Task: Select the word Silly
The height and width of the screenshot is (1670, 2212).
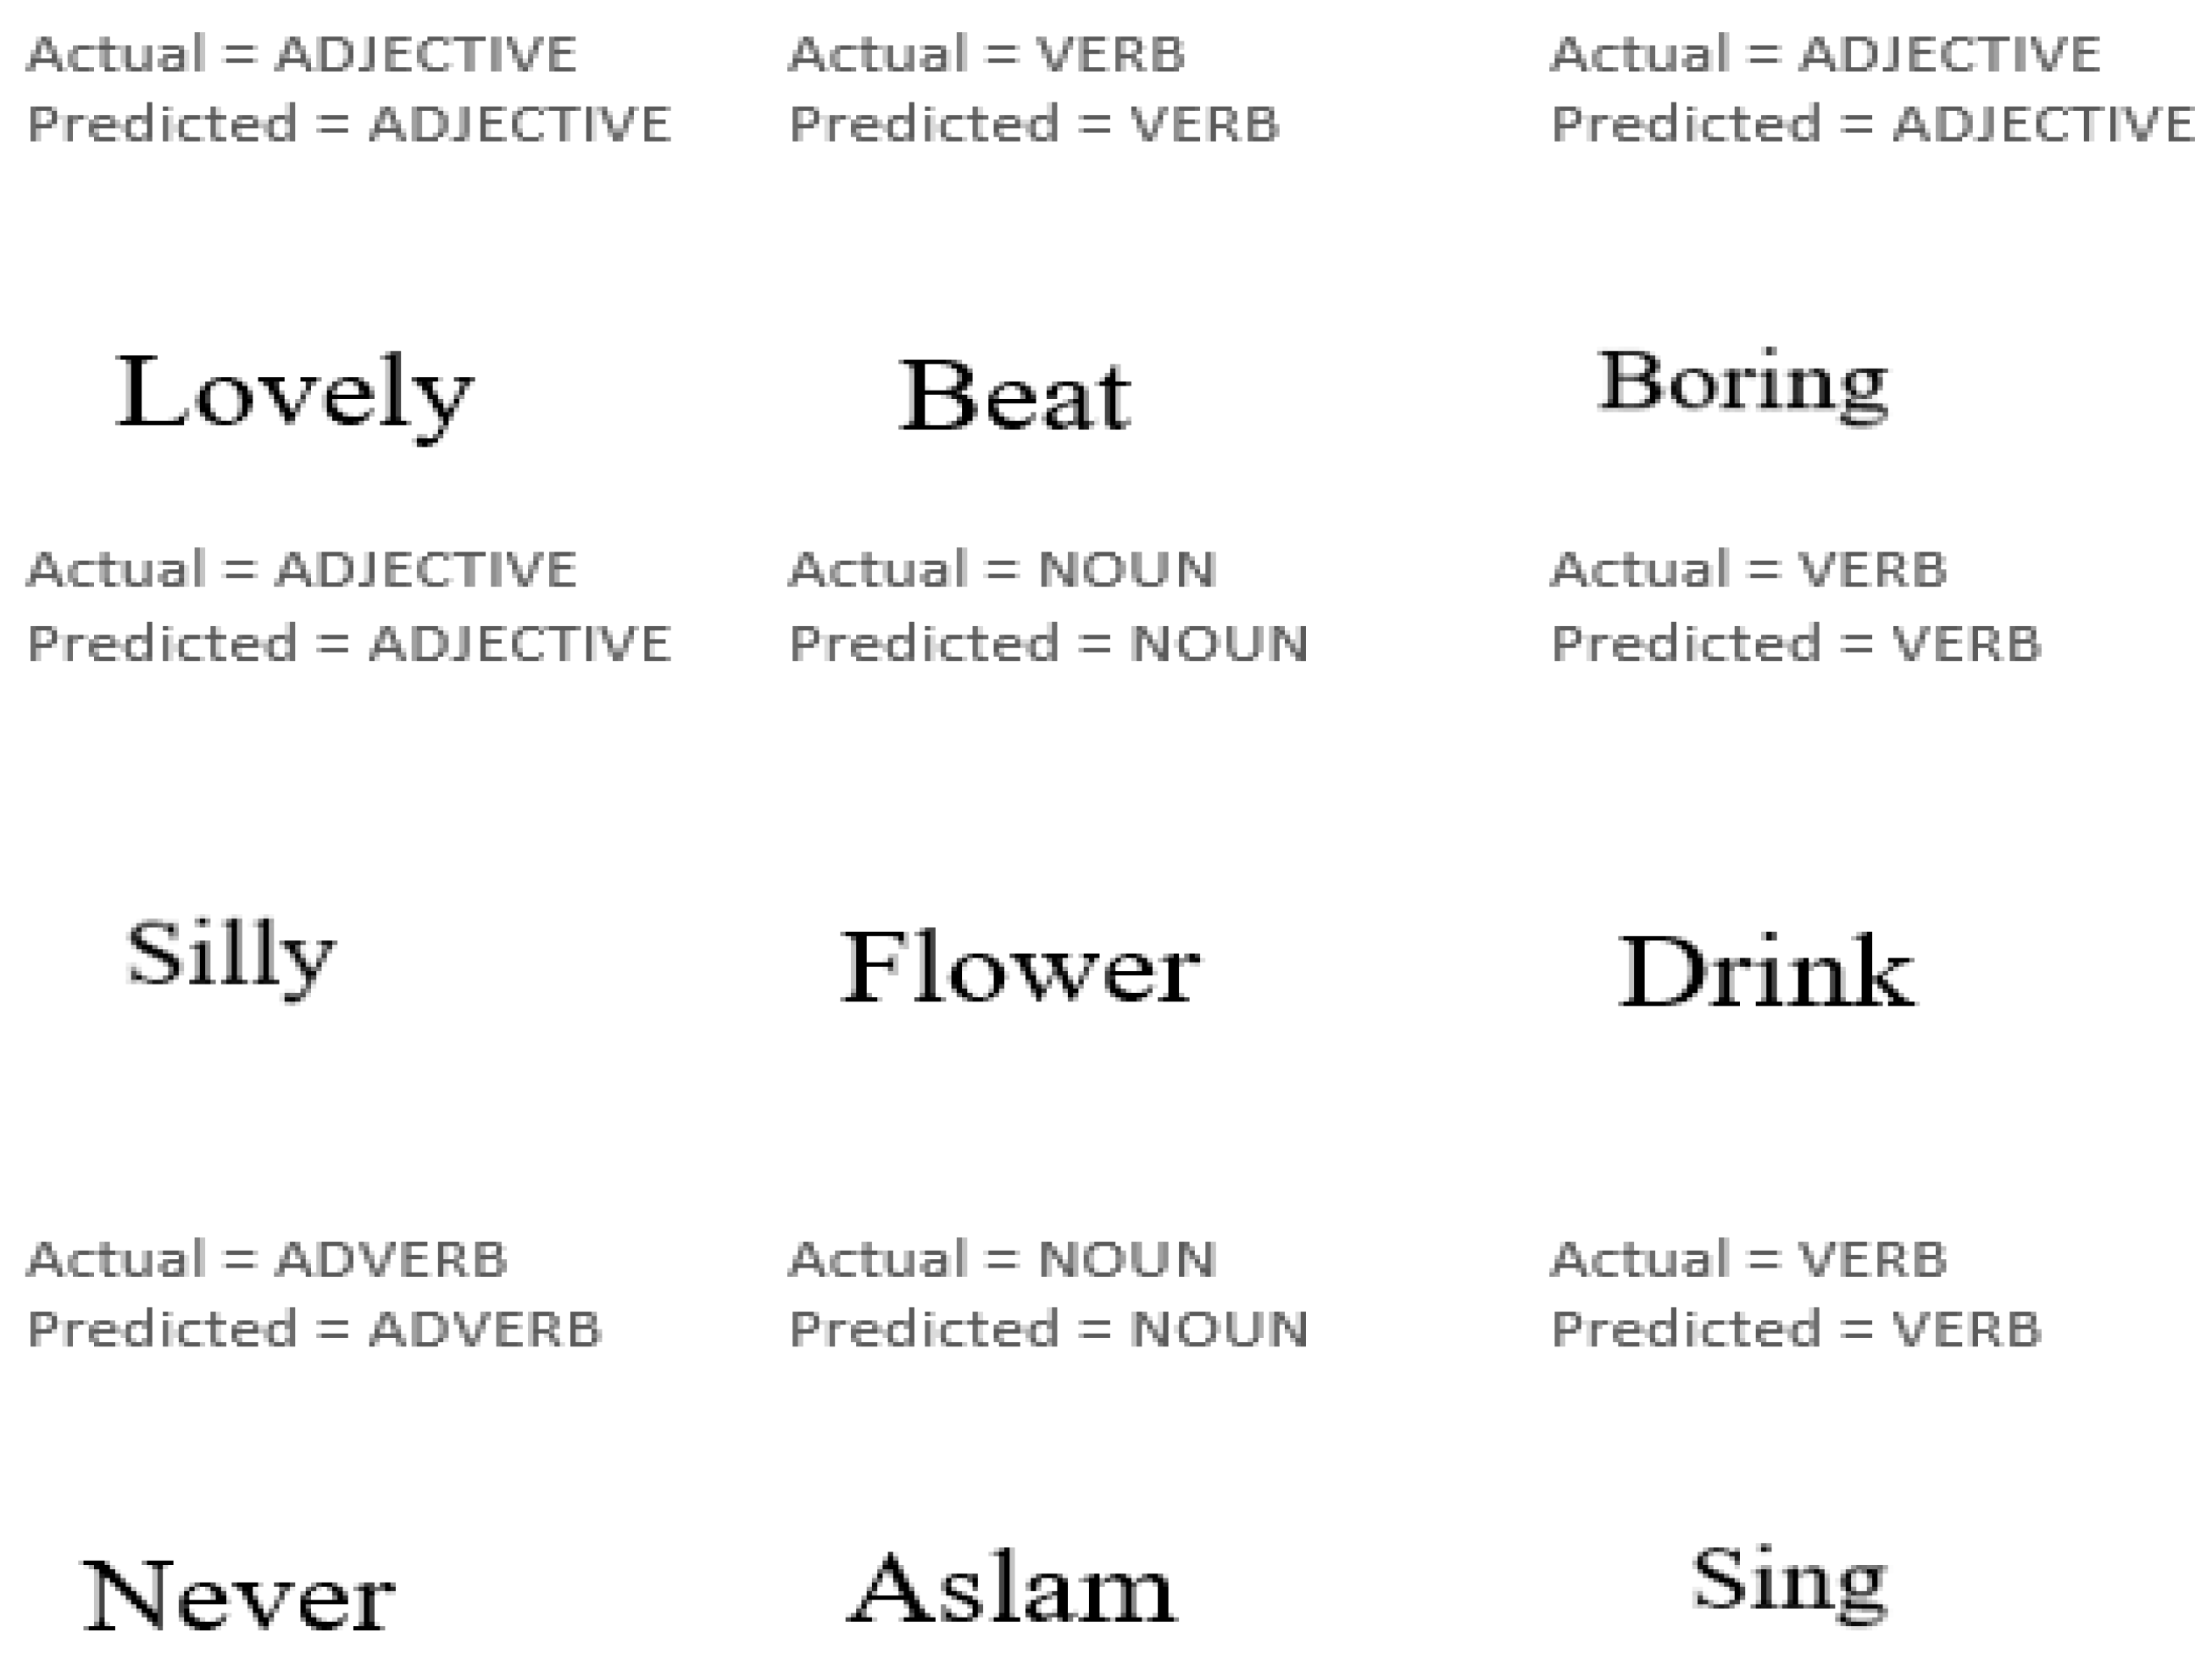Action: click(x=230, y=955)
